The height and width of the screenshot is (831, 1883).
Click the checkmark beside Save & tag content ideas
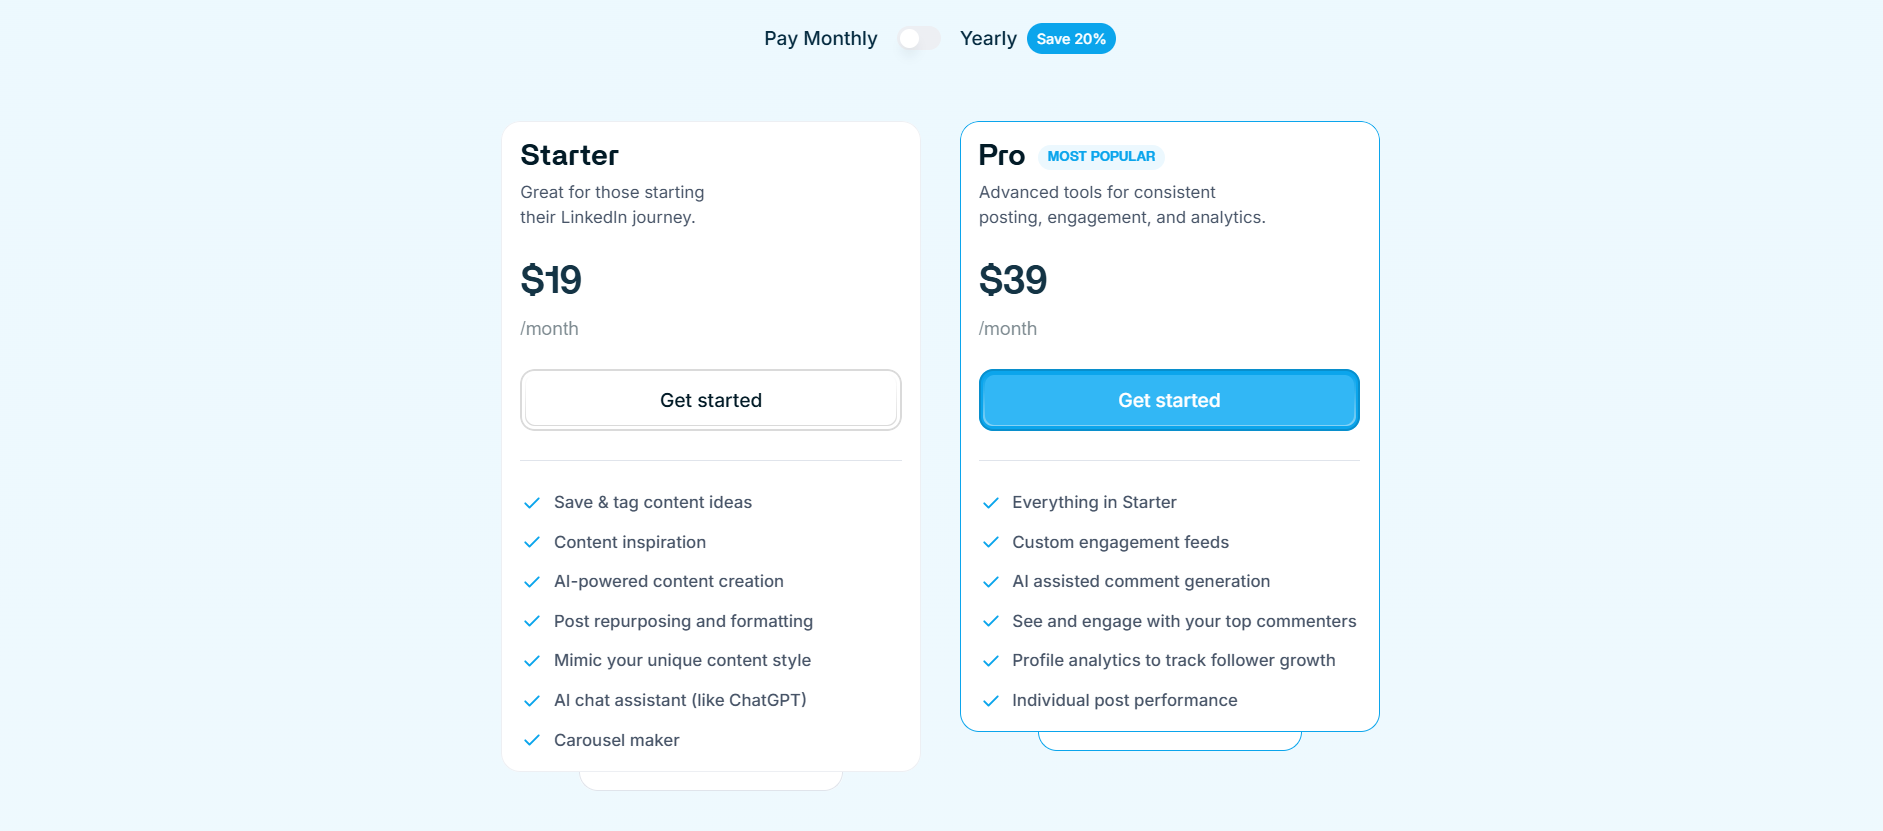pos(532,502)
